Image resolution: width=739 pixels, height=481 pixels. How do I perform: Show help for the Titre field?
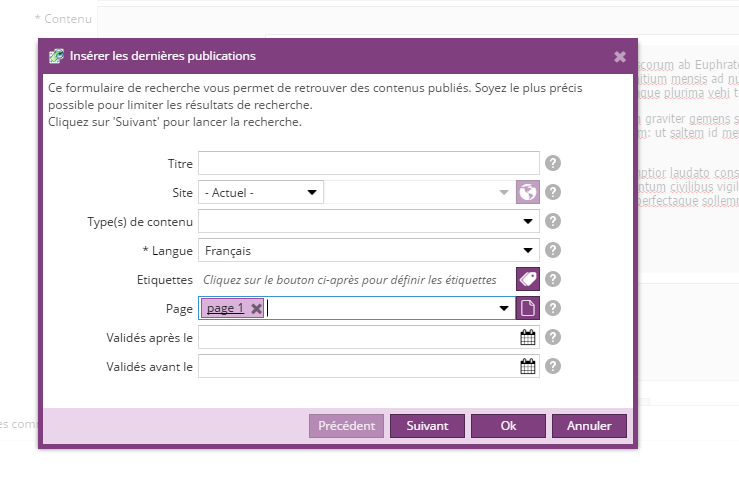552,163
